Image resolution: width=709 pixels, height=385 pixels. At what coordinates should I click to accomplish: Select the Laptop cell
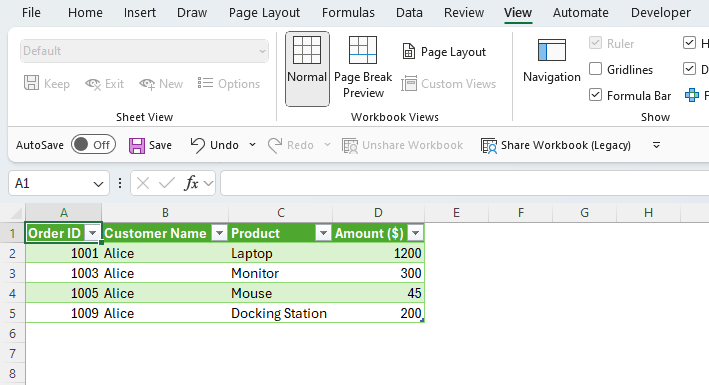click(280, 253)
